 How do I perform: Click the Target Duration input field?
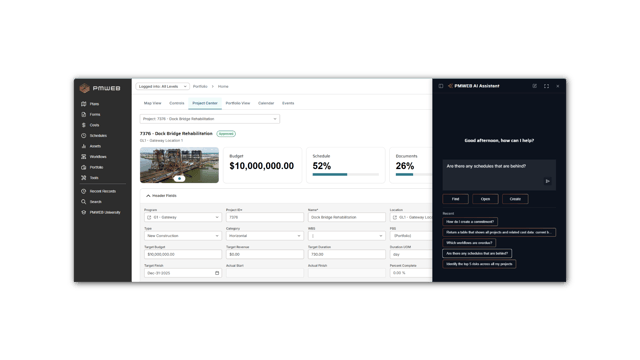pos(347,254)
